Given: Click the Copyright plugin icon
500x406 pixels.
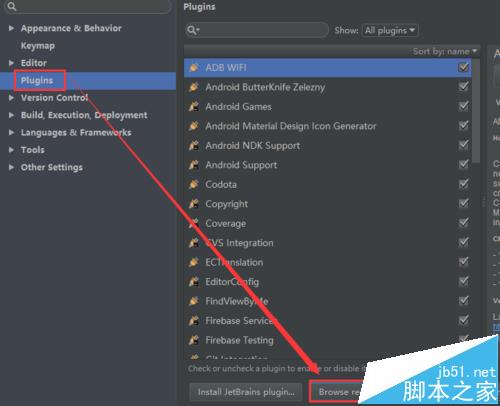Looking at the screenshot, I should 194,204.
